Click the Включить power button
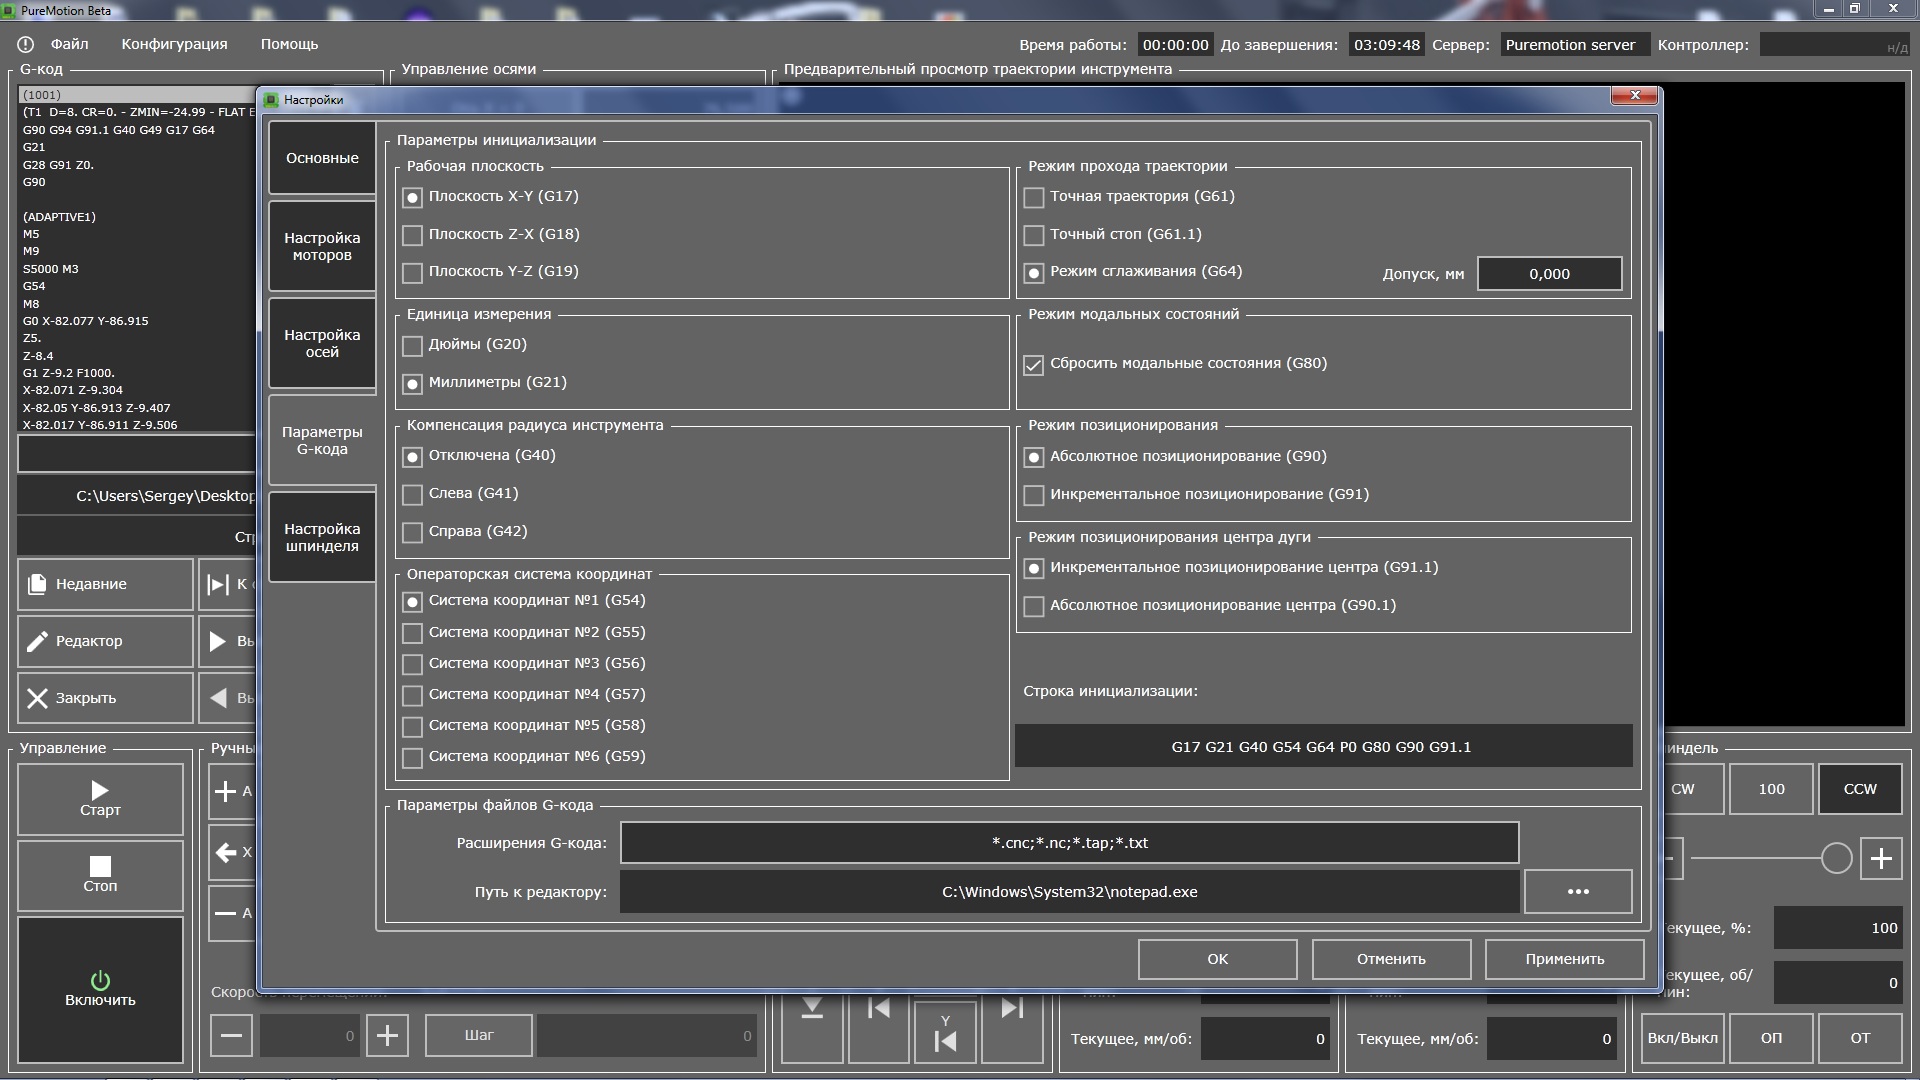The height and width of the screenshot is (1080, 1920). tap(100, 989)
